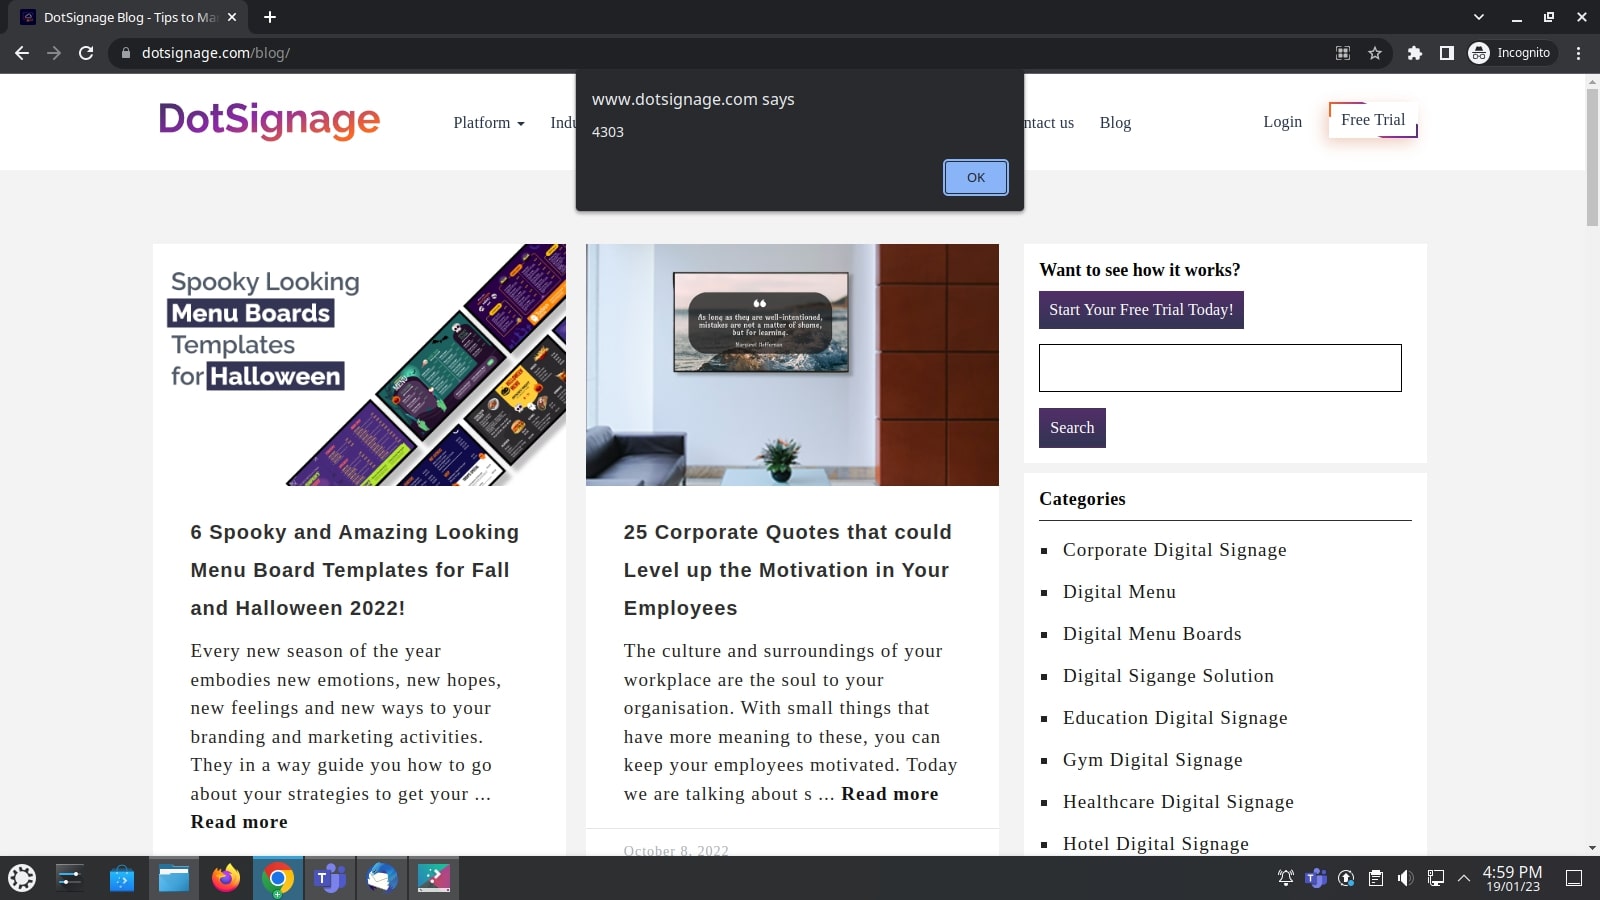The image size is (1600, 900).
Task: Reload the current page
Action: tap(88, 53)
